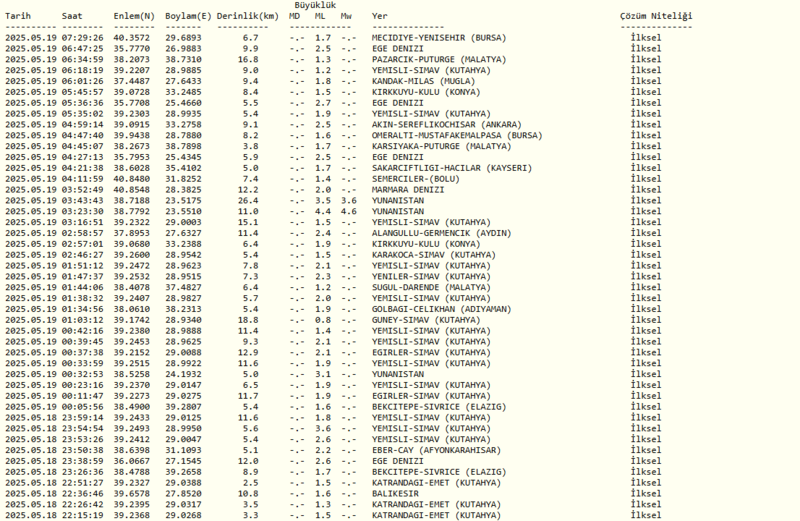Click the 'Derinlik(km)' column header
The image size is (800, 521).
(247, 16)
